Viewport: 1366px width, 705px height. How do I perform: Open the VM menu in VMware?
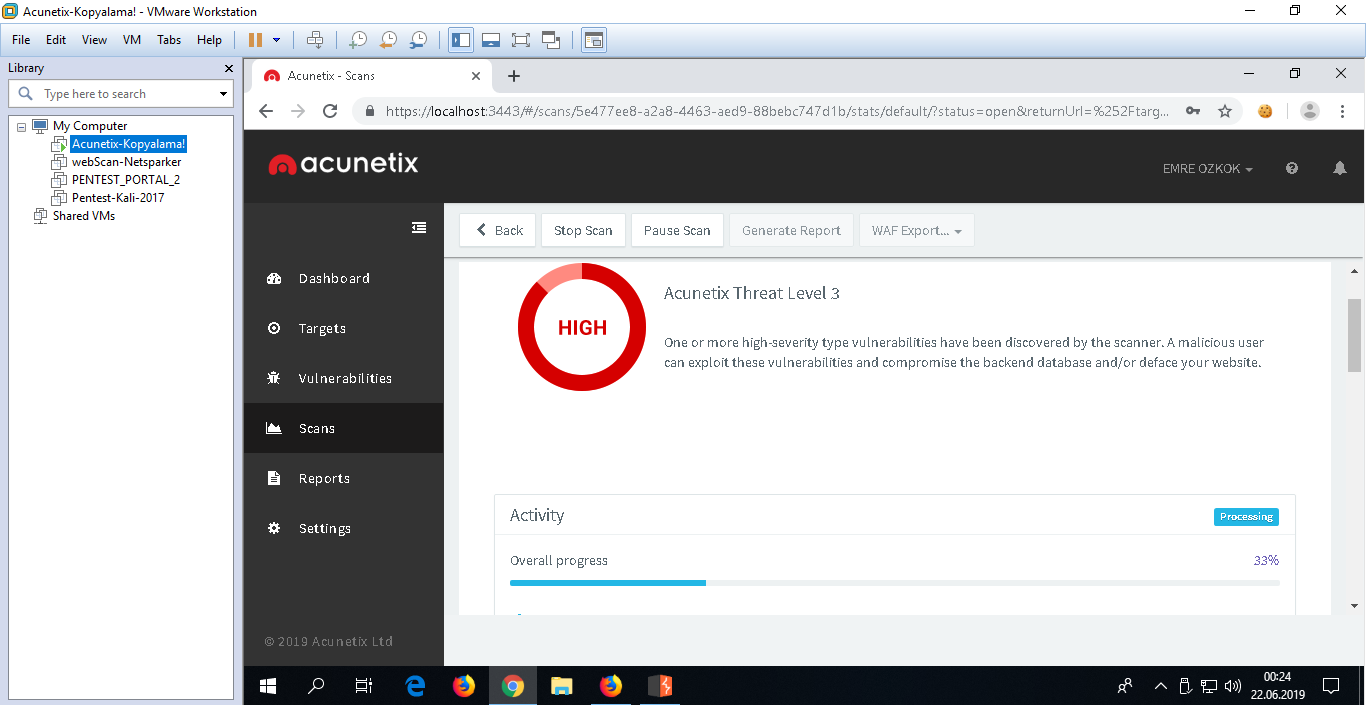click(131, 40)
